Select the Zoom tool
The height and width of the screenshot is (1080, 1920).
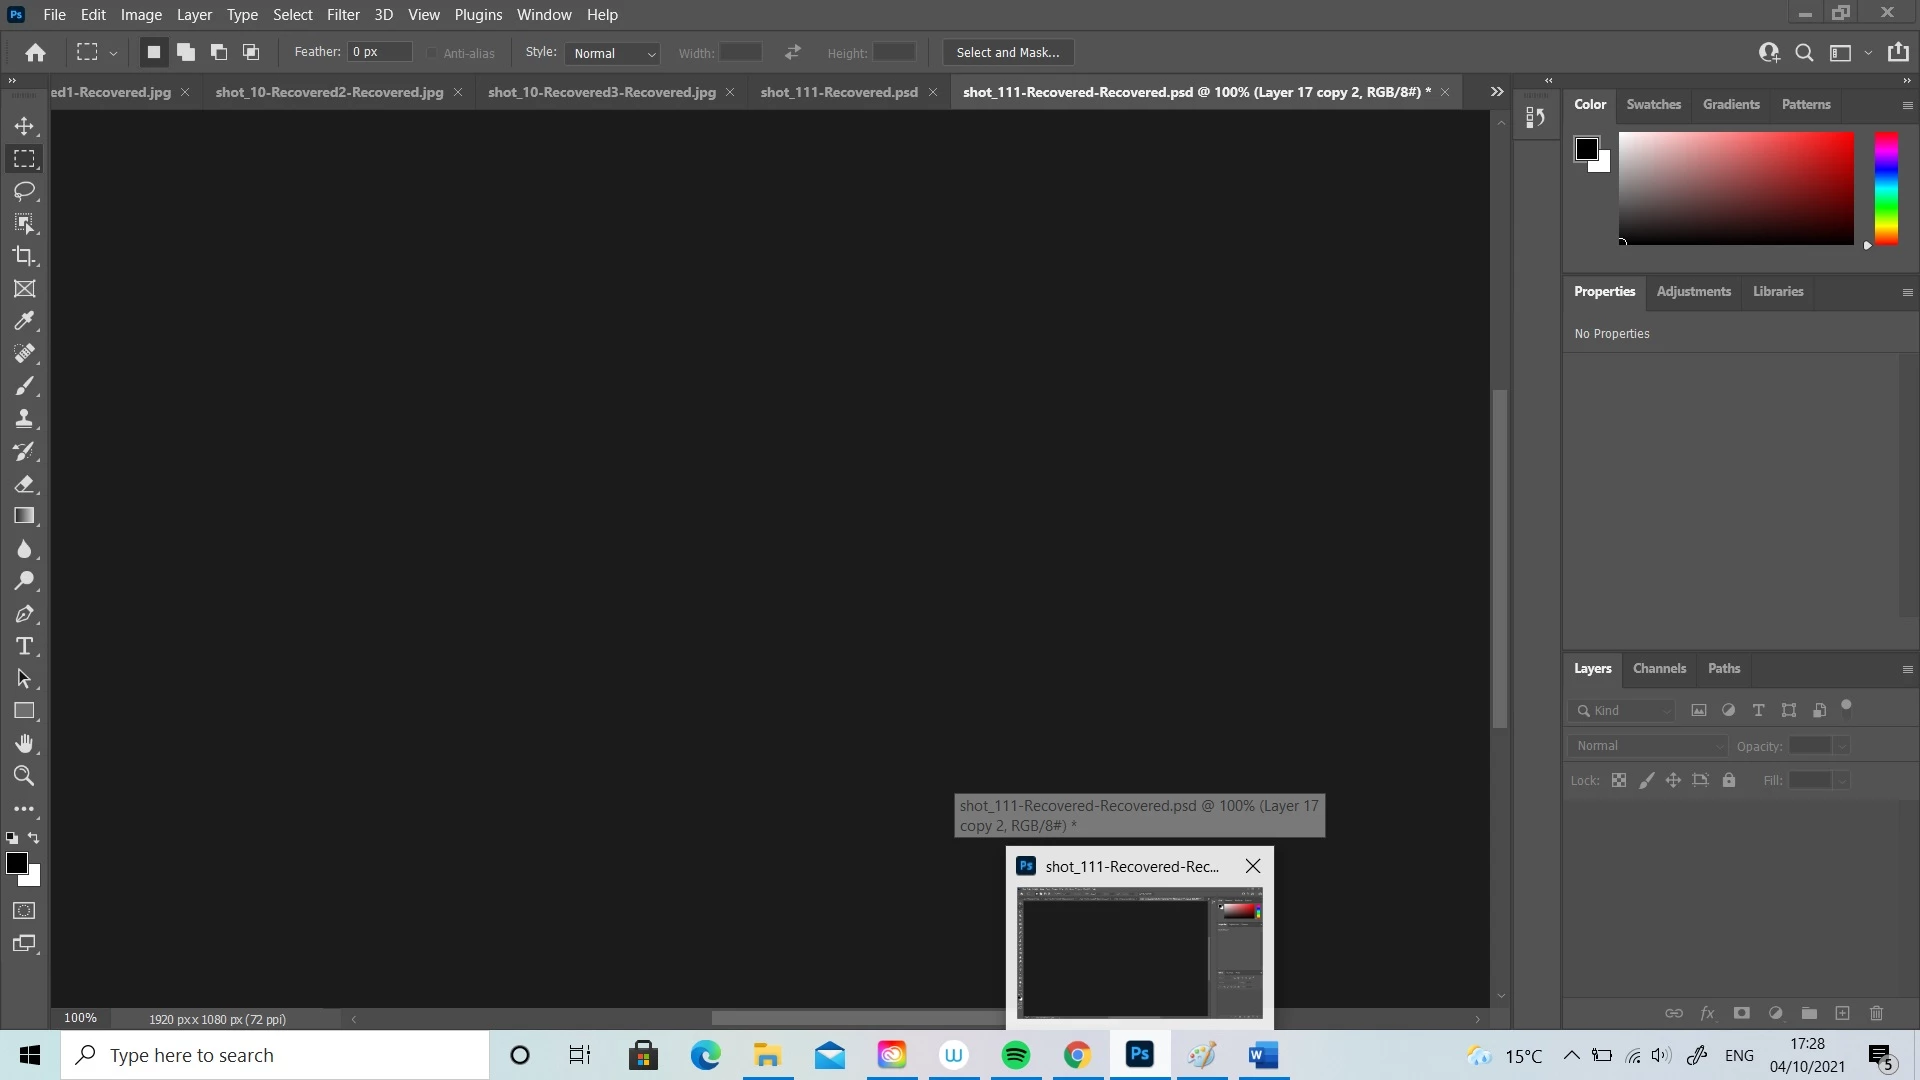coord(24,776)
